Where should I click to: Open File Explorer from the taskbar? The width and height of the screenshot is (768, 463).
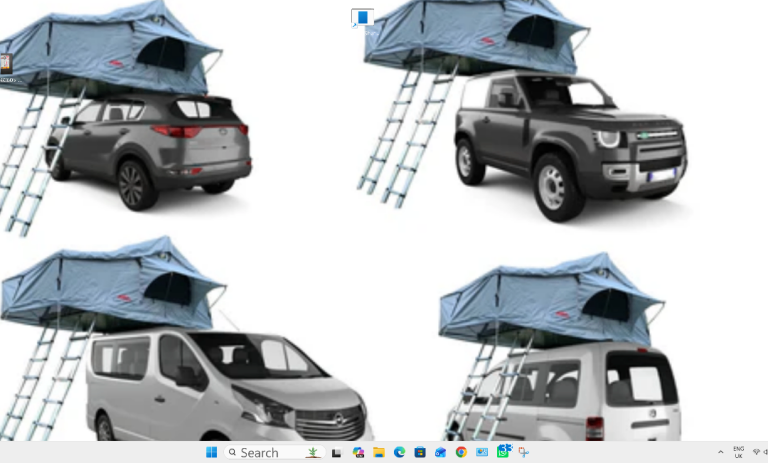coord(379,452)
